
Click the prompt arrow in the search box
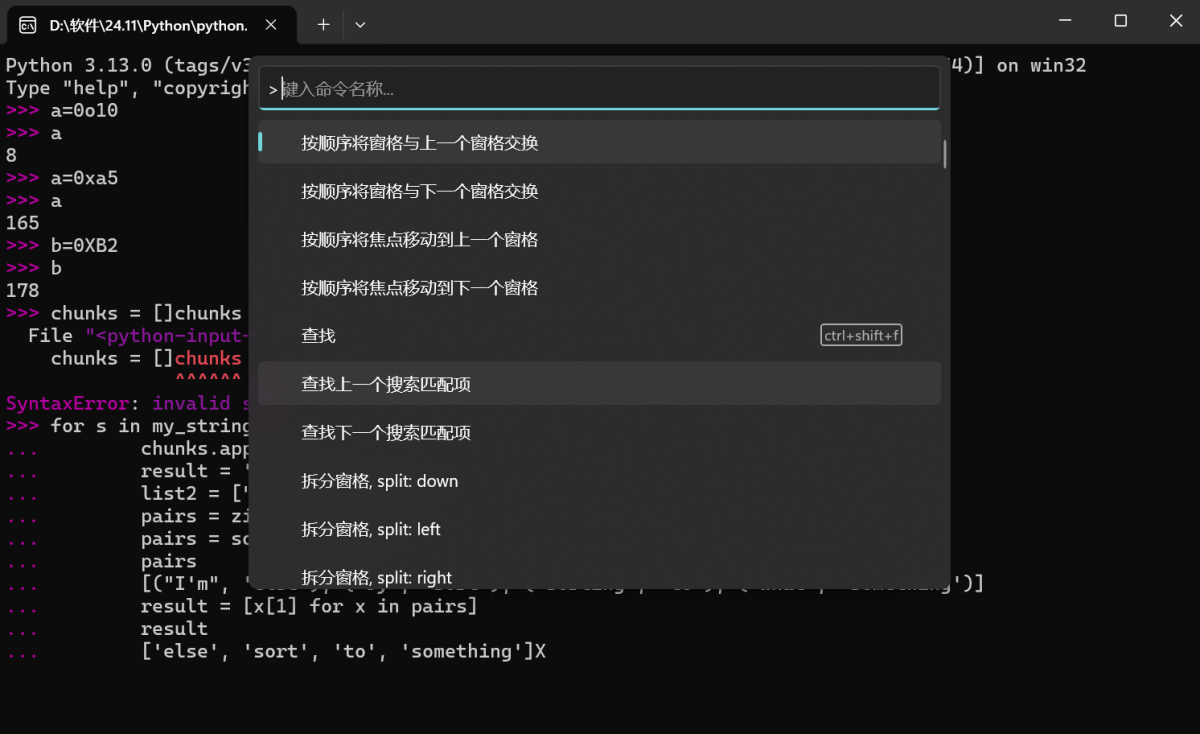coord(270,87)
